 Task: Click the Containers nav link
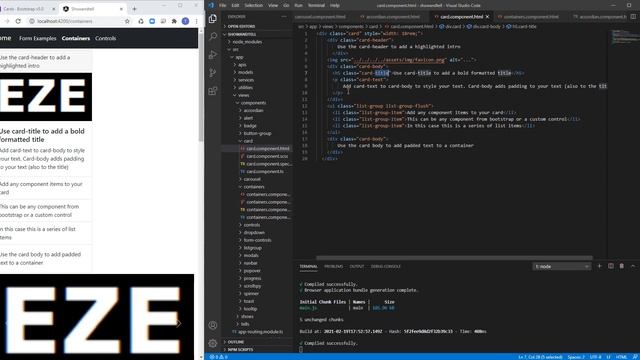pyautogui.click(x=76, y=38)
